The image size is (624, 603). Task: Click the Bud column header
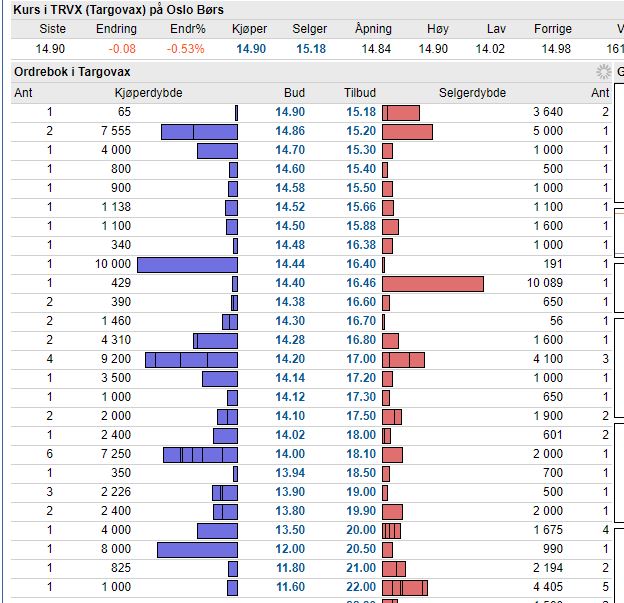point(294,93)
